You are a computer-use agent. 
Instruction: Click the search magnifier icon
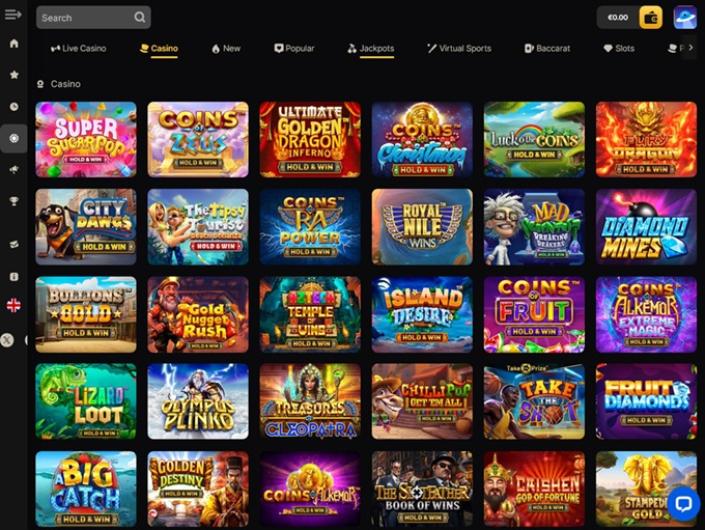coord(140,18)
